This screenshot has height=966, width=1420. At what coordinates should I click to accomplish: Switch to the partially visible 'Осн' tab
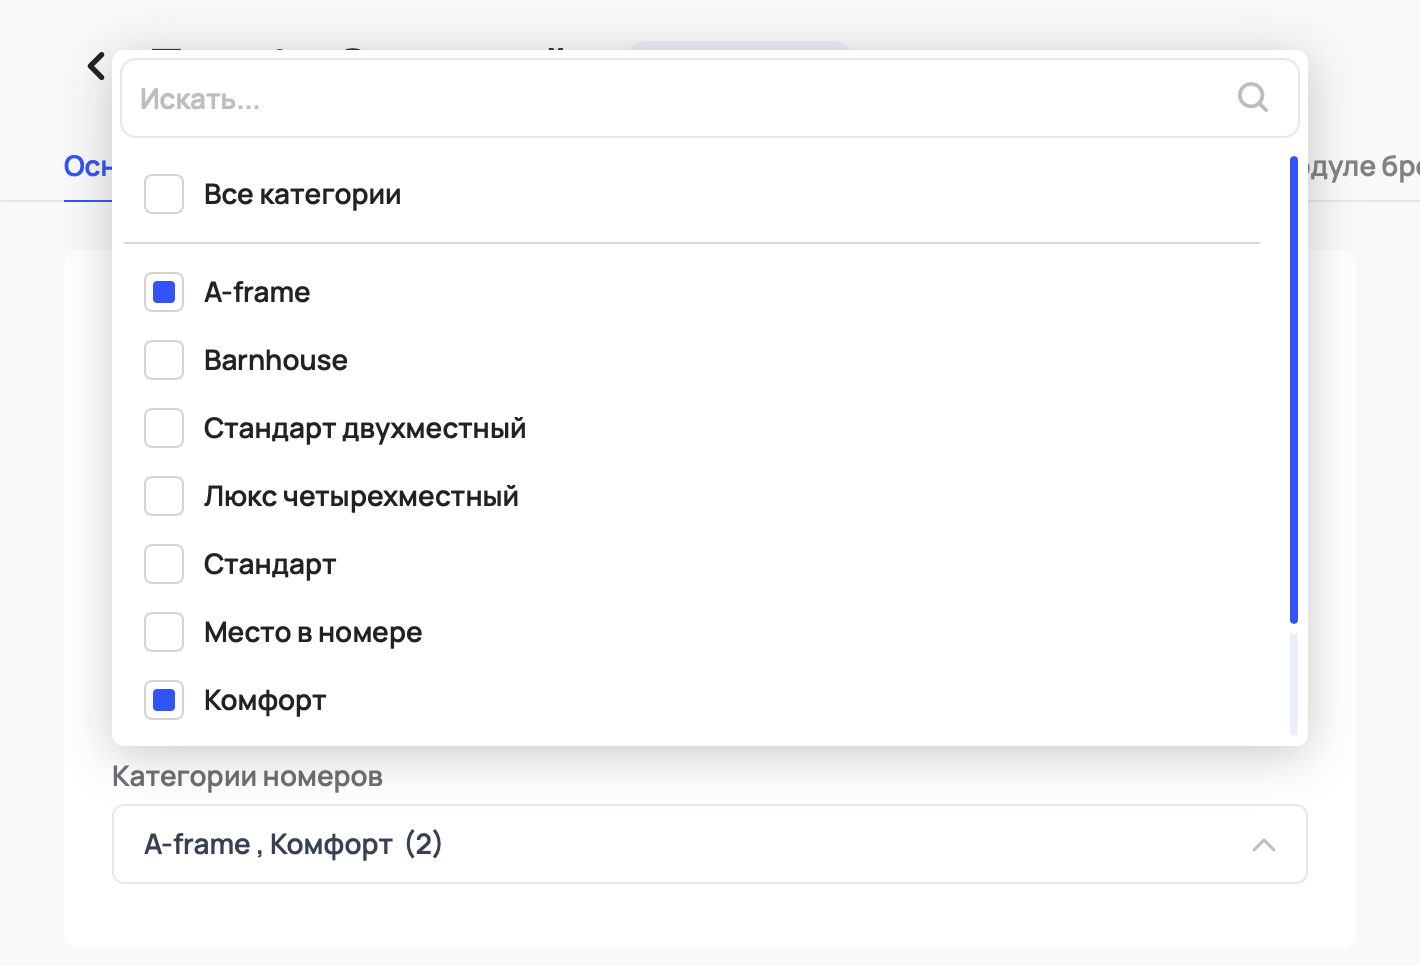87,166
